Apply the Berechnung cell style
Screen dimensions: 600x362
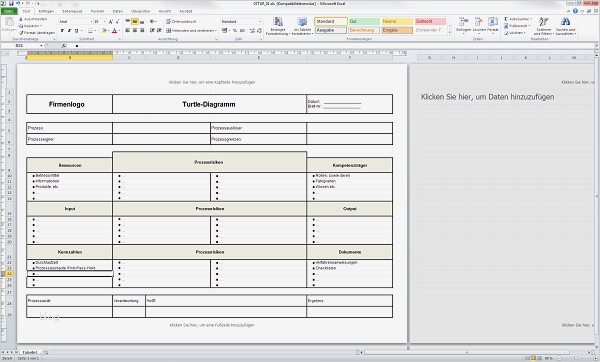(364, 30)
